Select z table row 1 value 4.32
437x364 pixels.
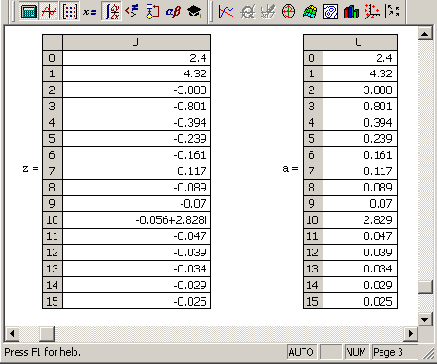coord(136,73)
